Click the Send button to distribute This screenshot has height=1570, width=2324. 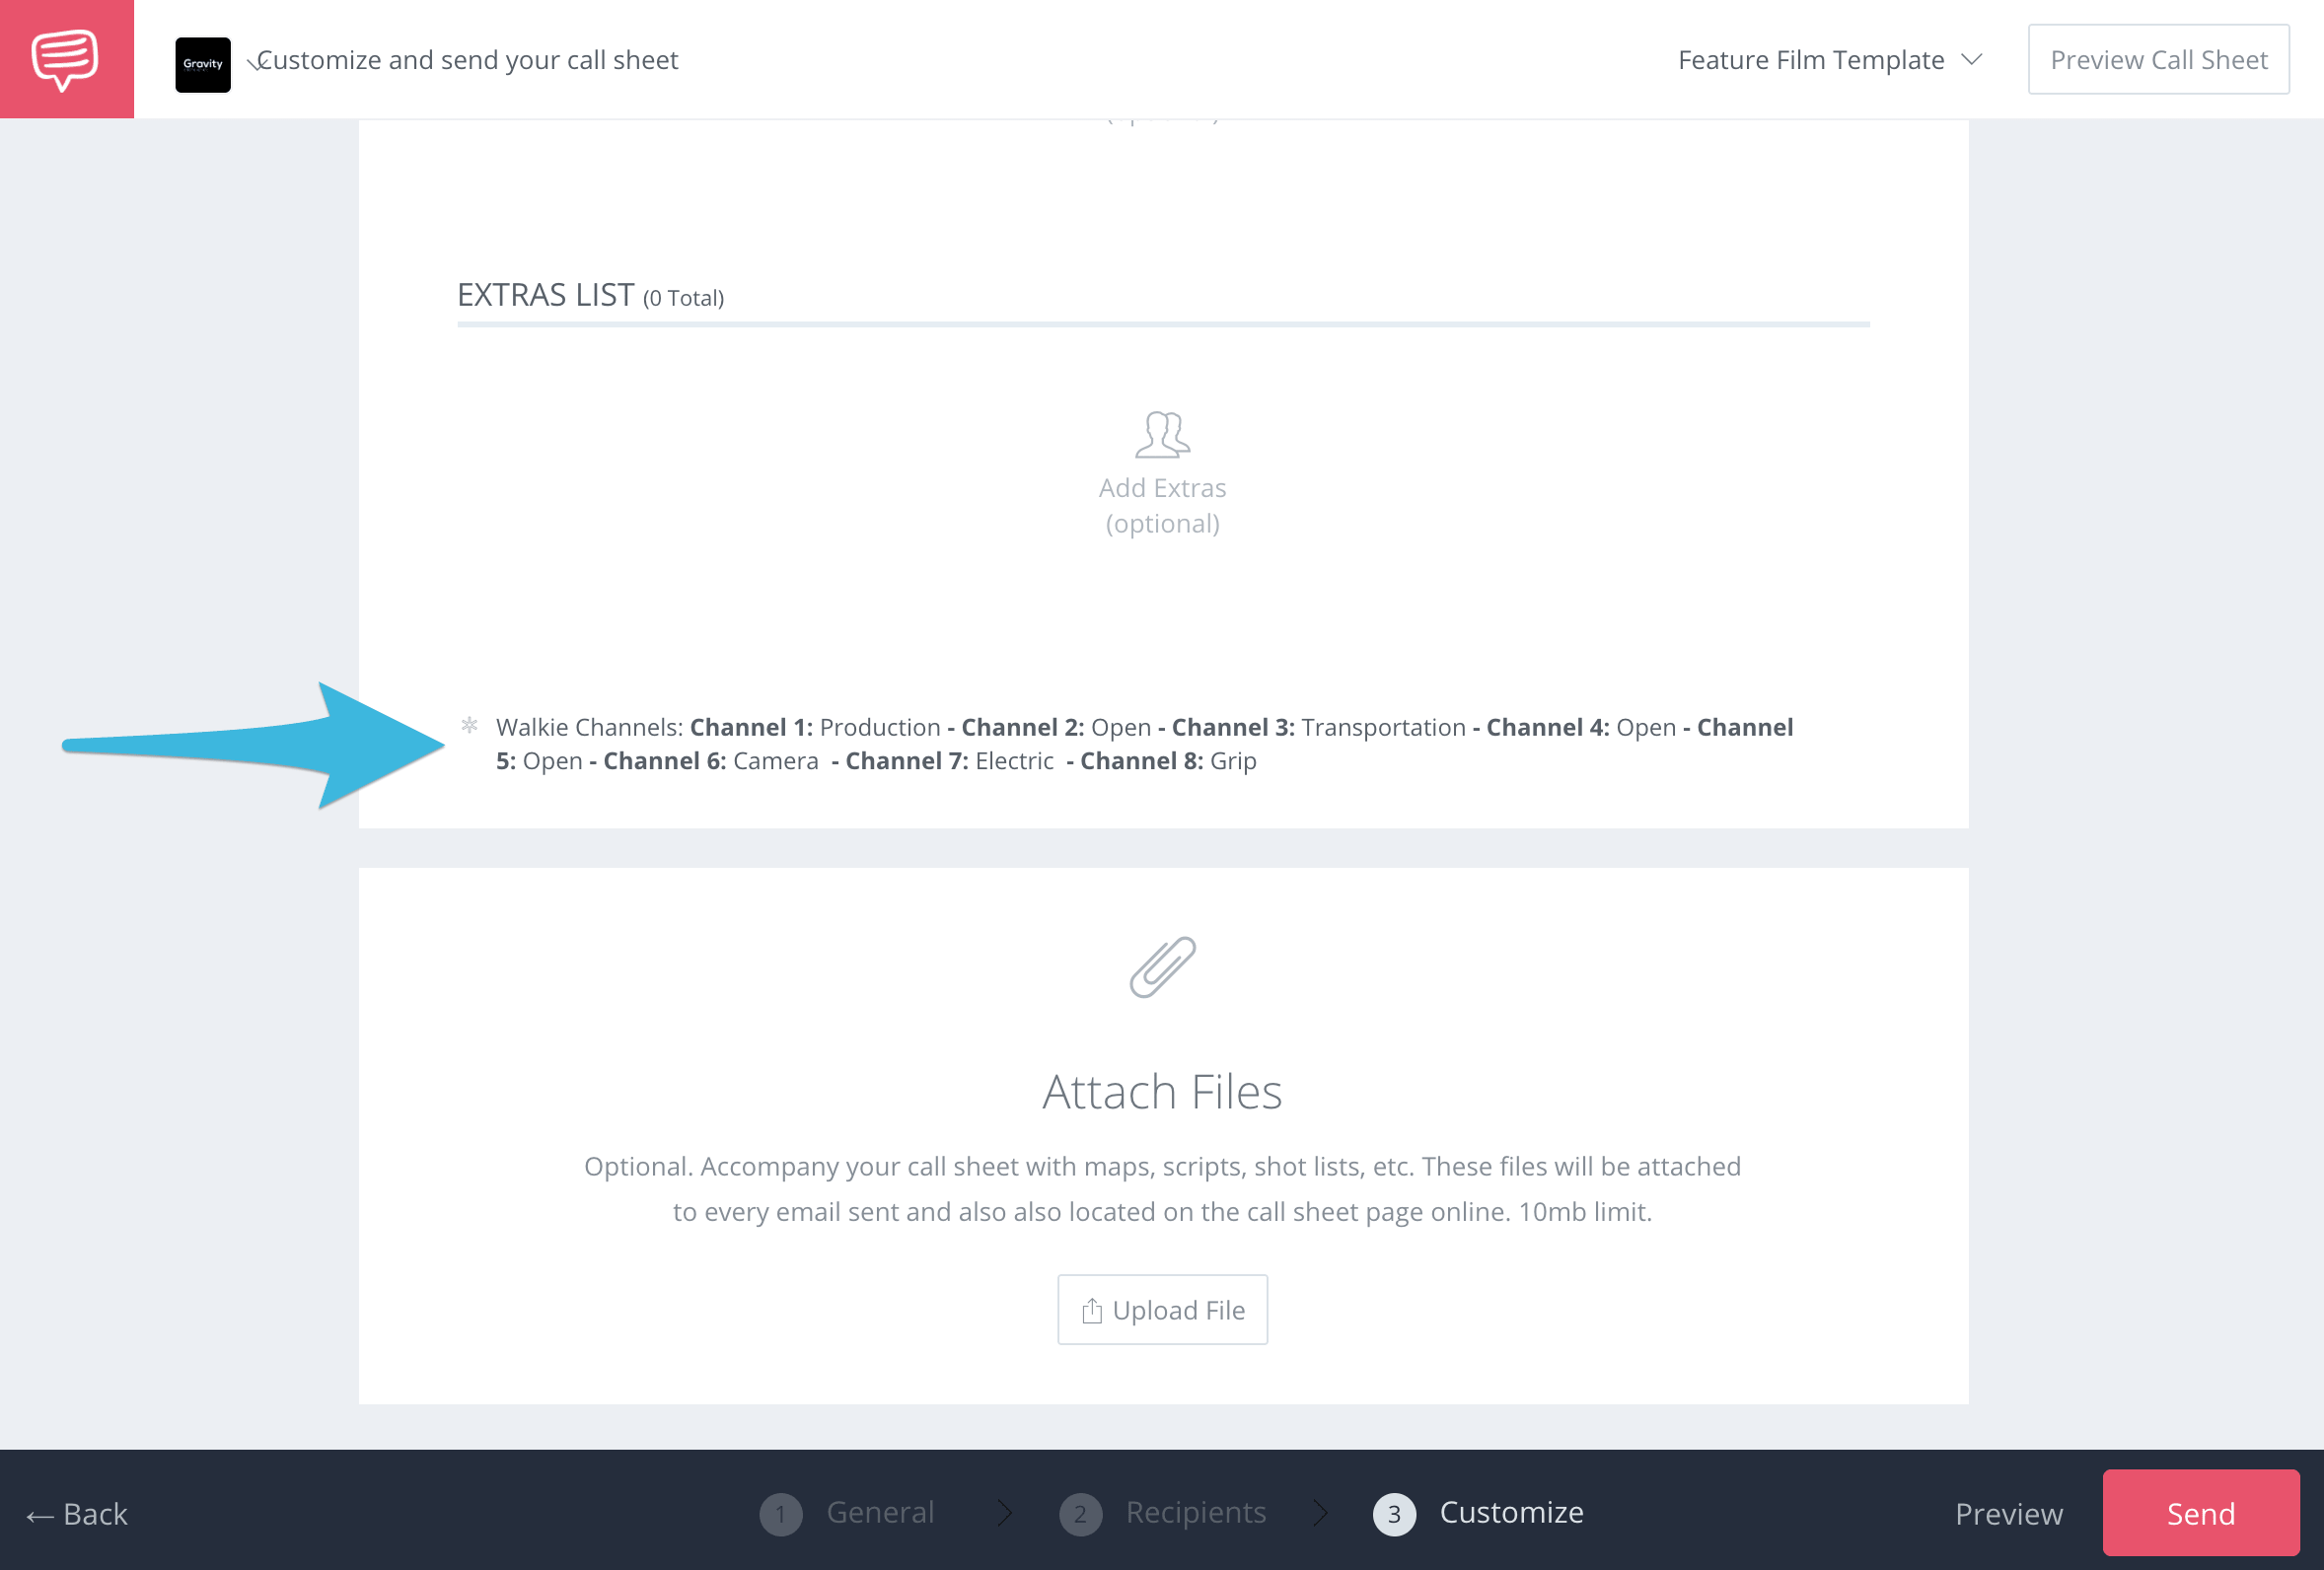[2200, 1514]
